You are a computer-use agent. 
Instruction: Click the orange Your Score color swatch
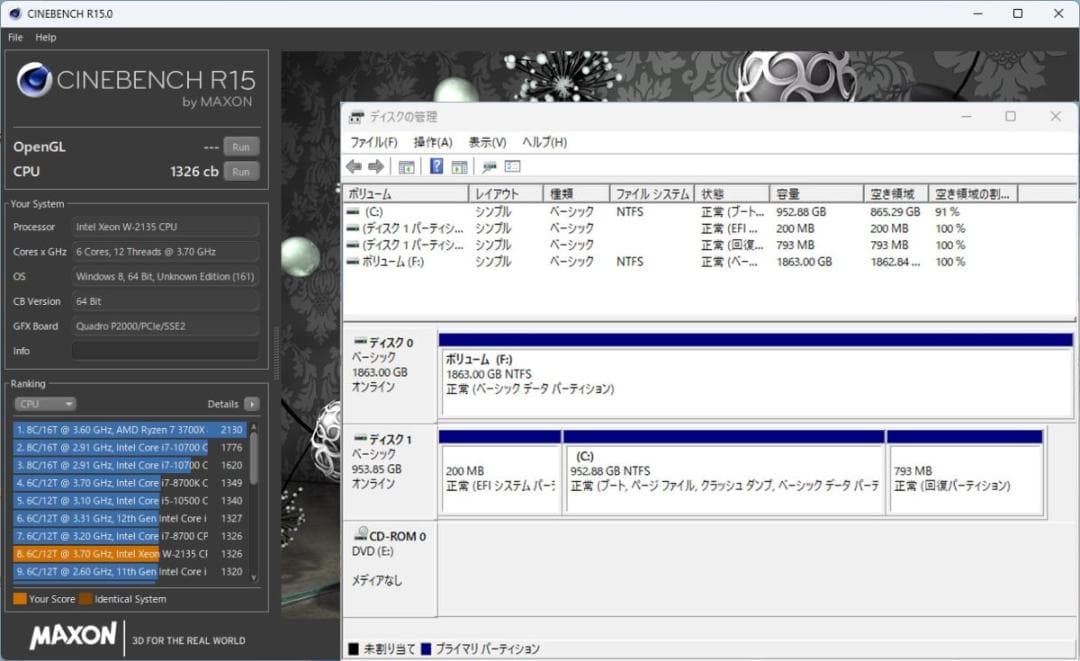pyautogui.click(x=19, y=598)
